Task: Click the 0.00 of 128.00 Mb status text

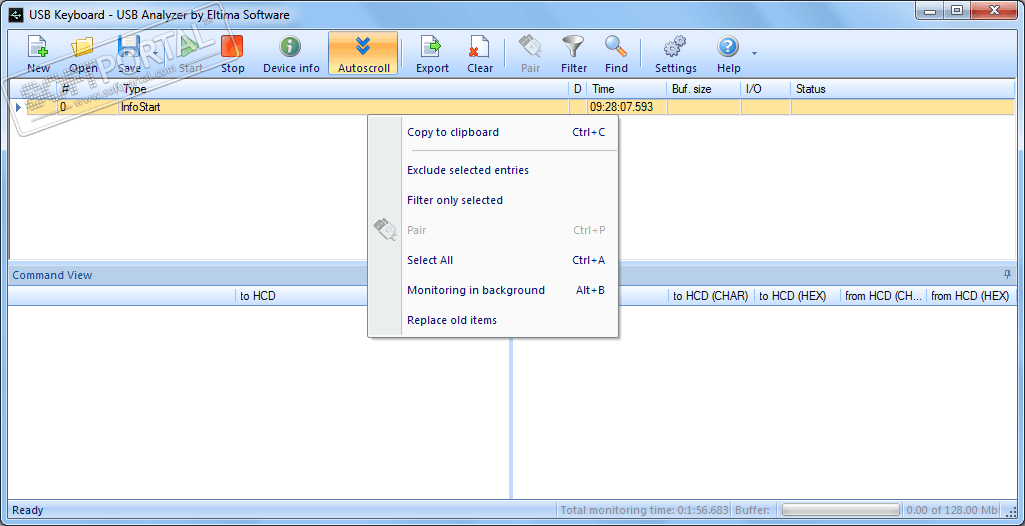Action: click(952, 510)
